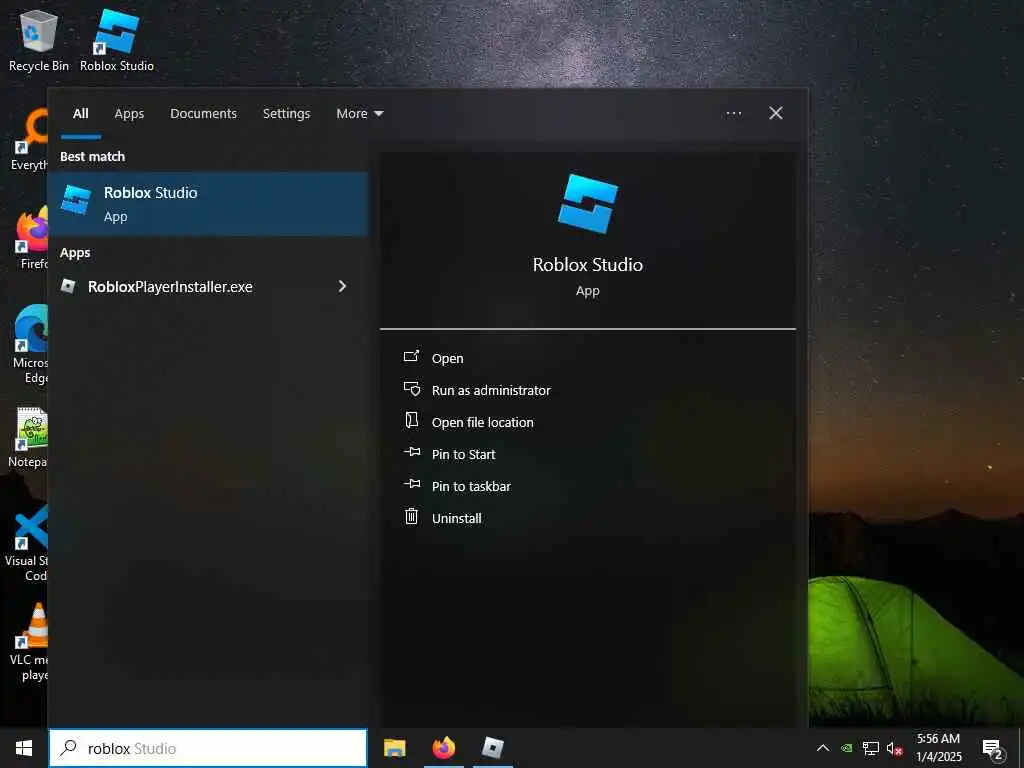Select the Visual Studio Code desktop shortcut
This screenshot has height=768, width=1024.
26,543
